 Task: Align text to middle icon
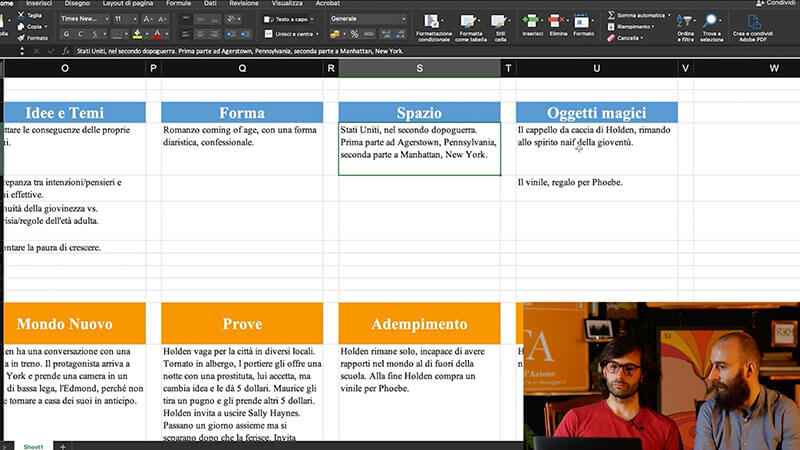point(201,19)
